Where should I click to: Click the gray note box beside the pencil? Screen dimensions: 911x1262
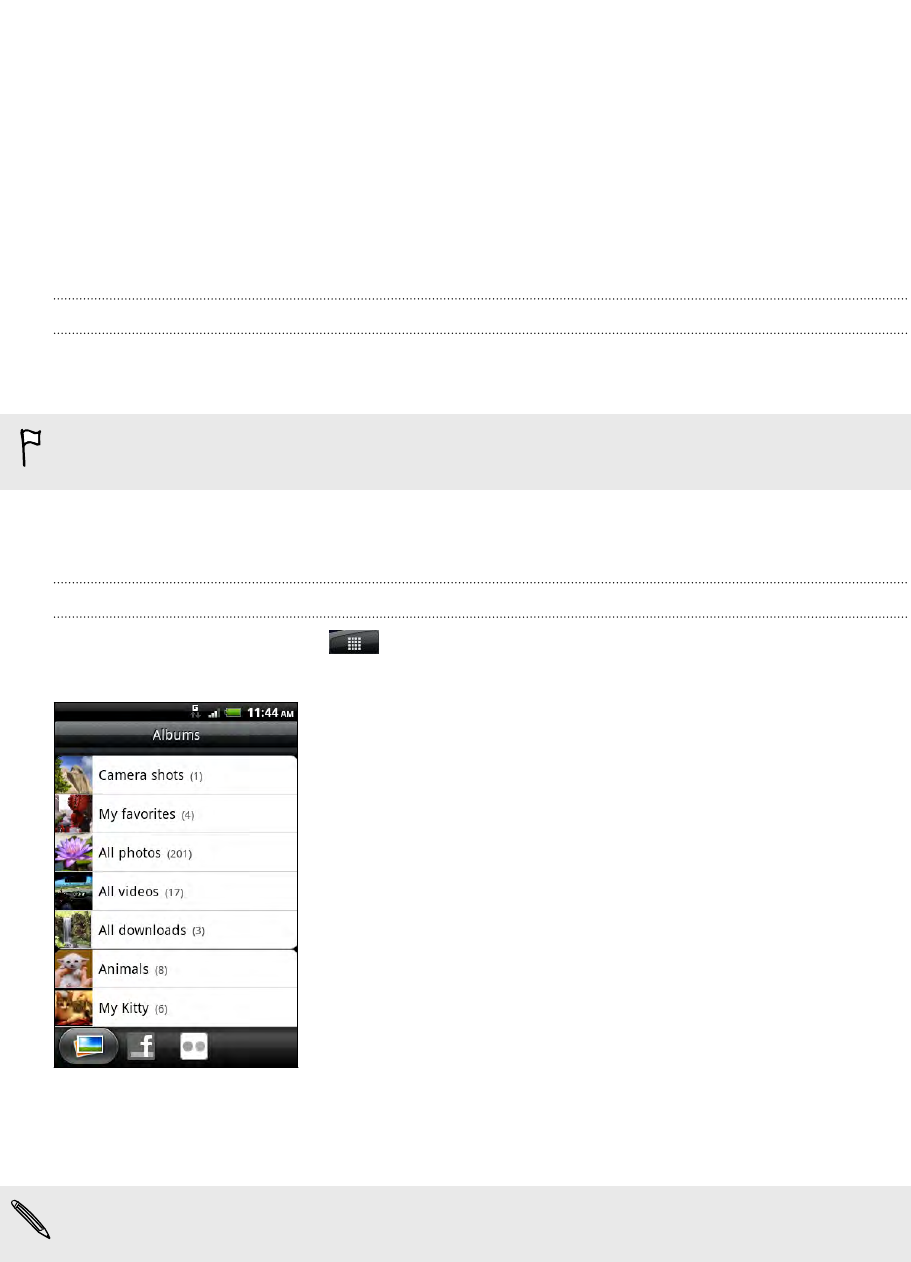[455, 1225]
